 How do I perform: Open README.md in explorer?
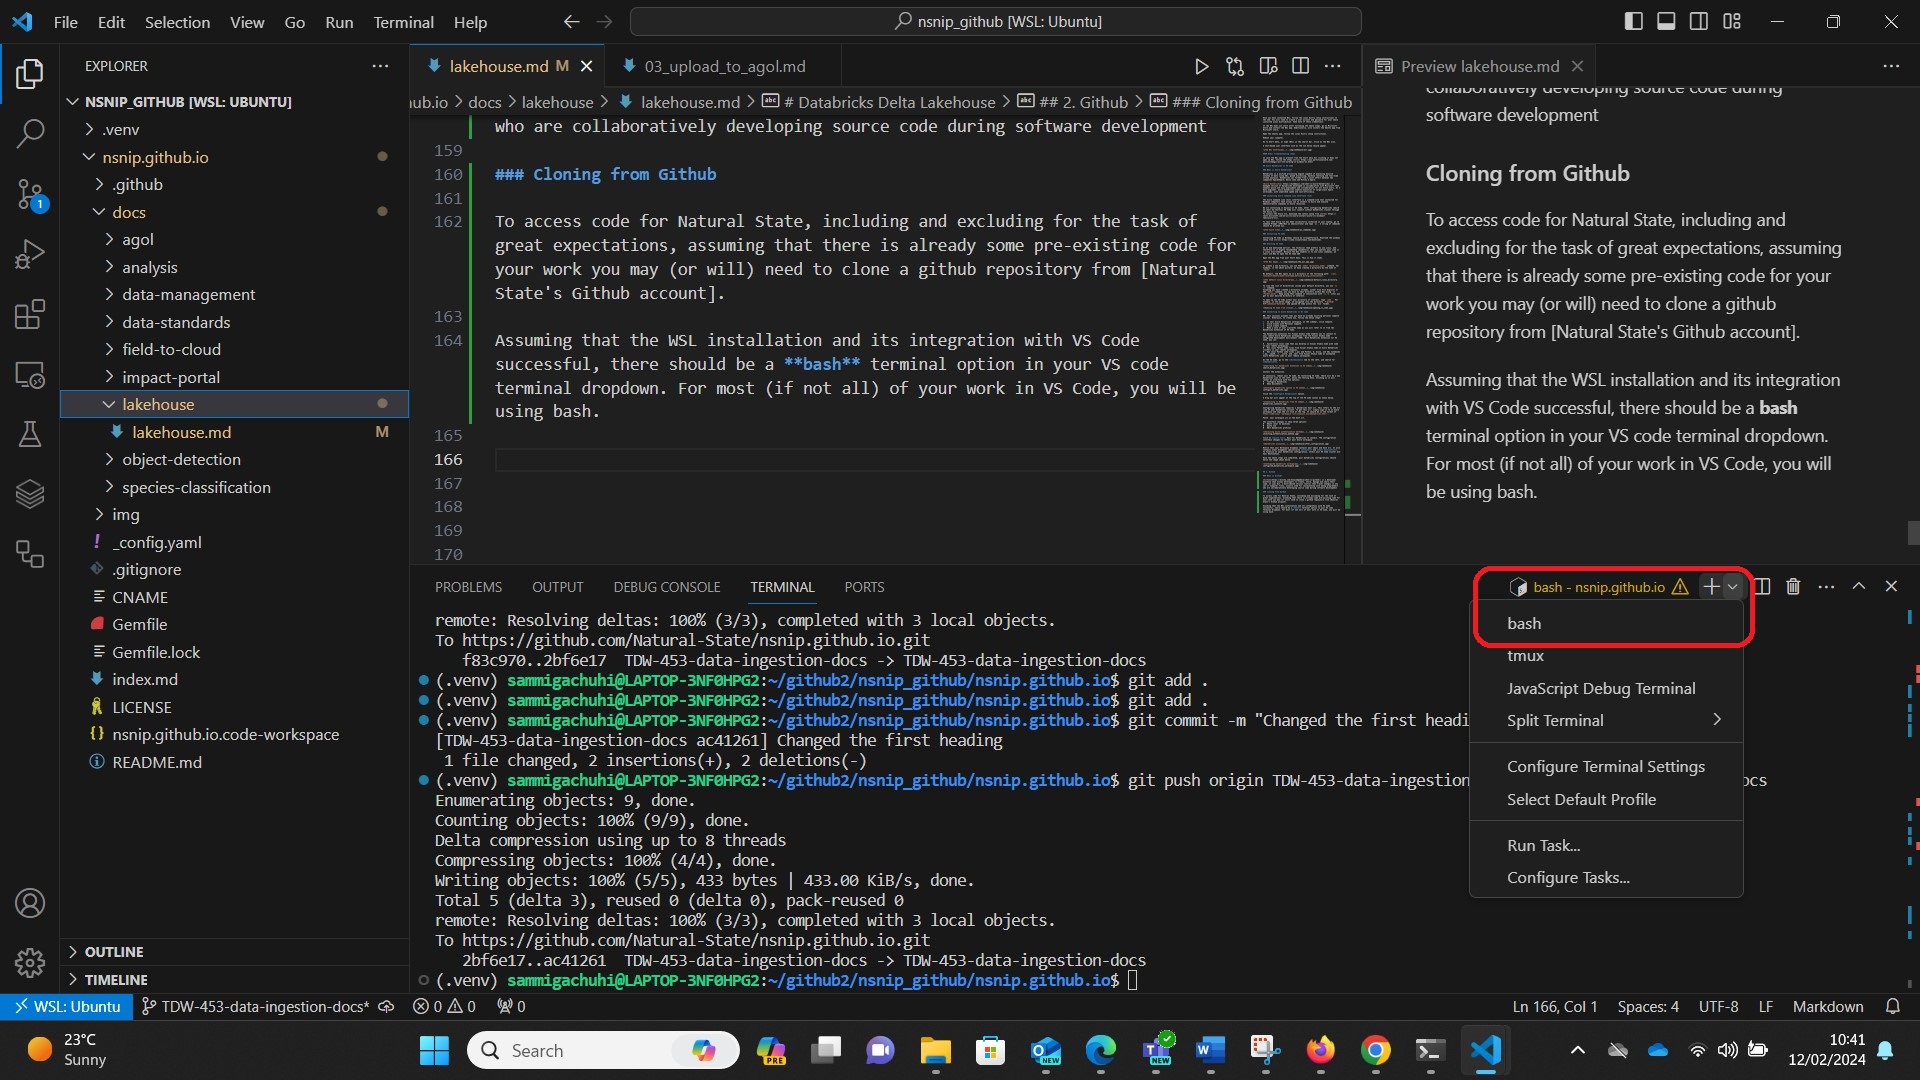[x=157, y=762]
